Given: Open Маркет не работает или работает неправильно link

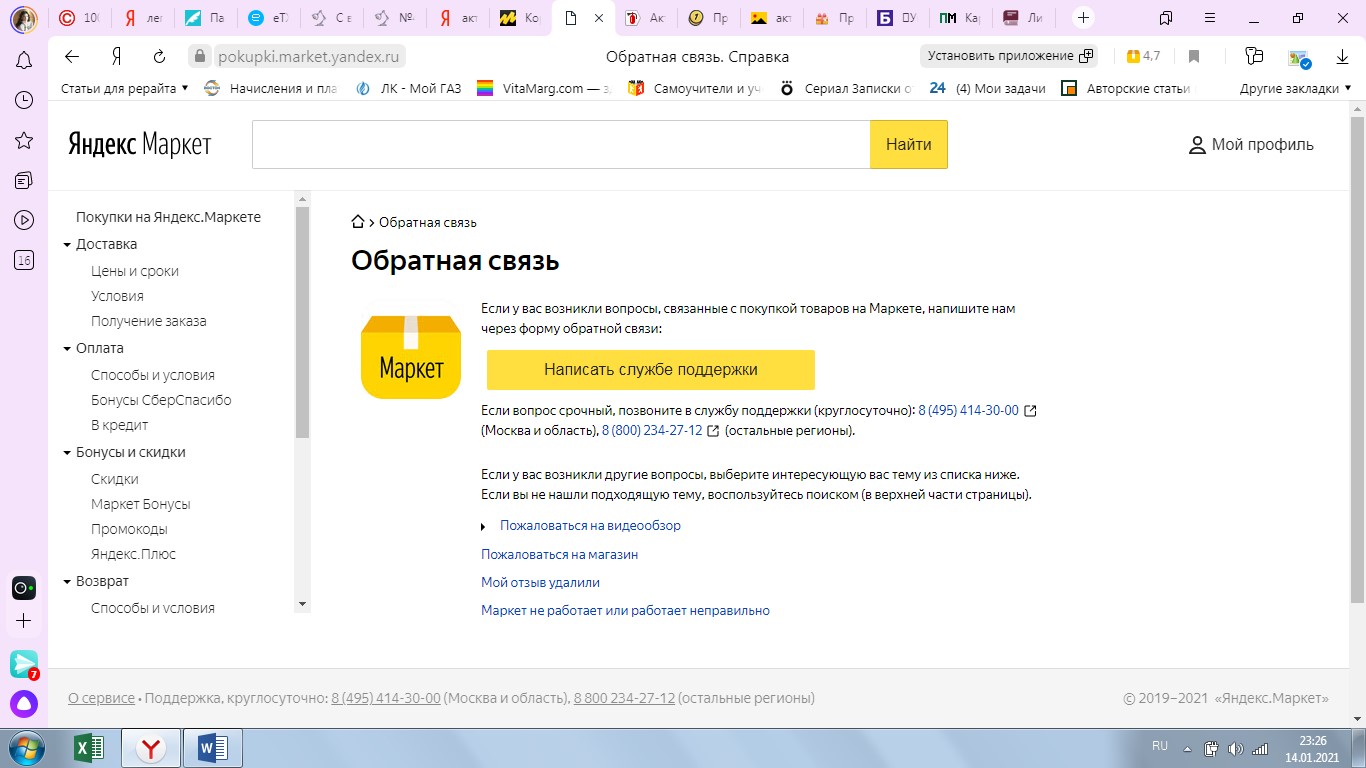Looking at the screenshot, I should pos(625,610).
